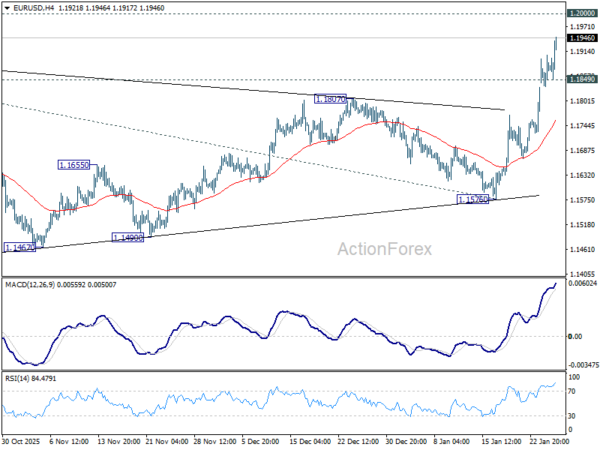
Task: Click the RSI axis value 100
Action: click(574, 377)
